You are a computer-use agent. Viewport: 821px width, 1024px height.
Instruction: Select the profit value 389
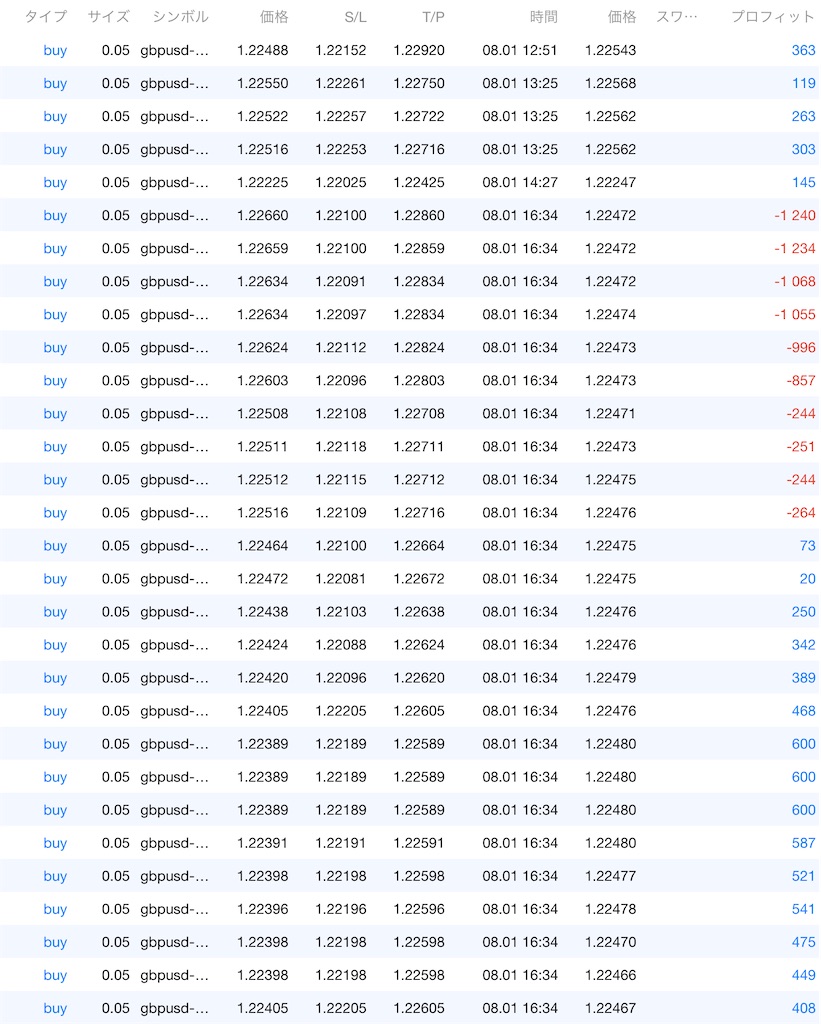[x=803, y=678]
